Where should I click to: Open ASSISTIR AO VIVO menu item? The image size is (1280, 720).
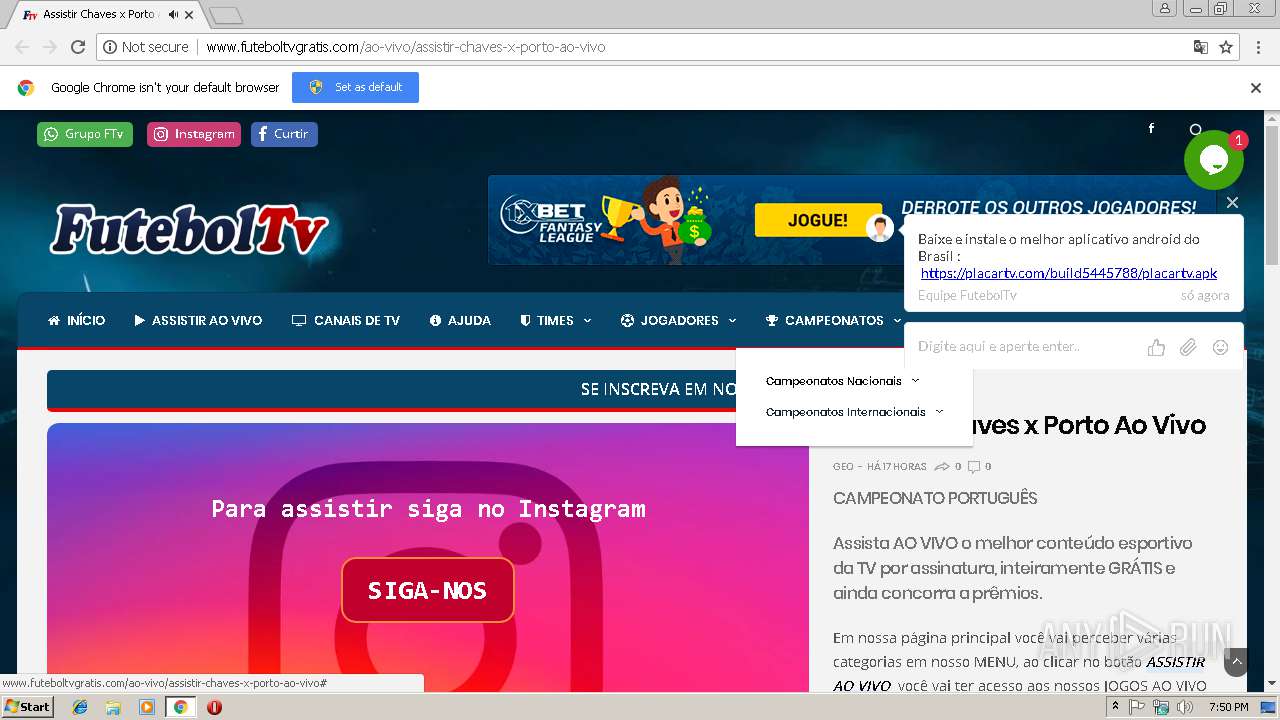point(198,321)
